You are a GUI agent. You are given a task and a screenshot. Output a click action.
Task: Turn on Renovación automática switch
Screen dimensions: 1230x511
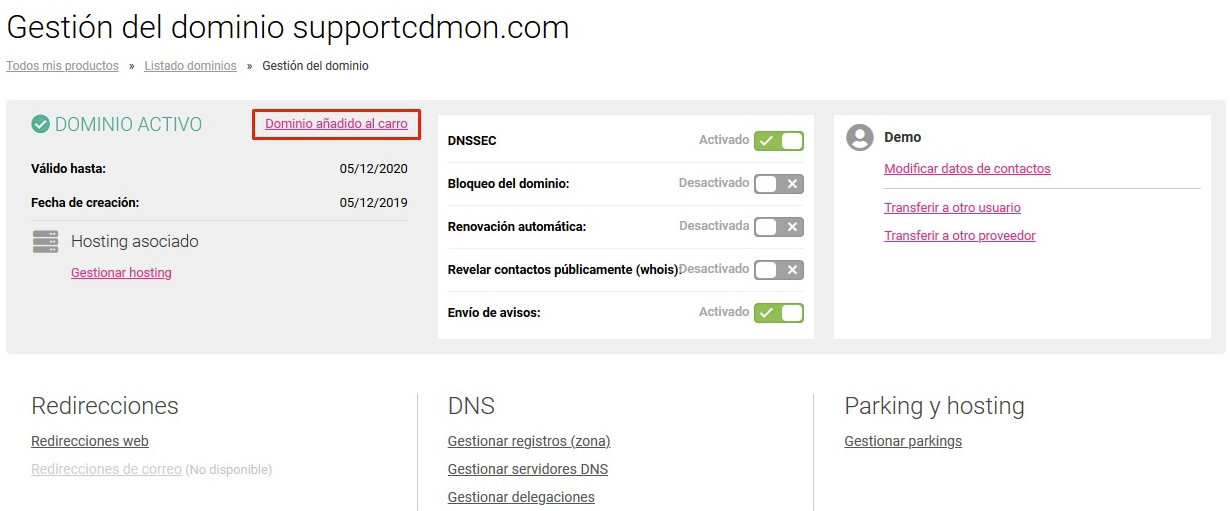(779, 227)
